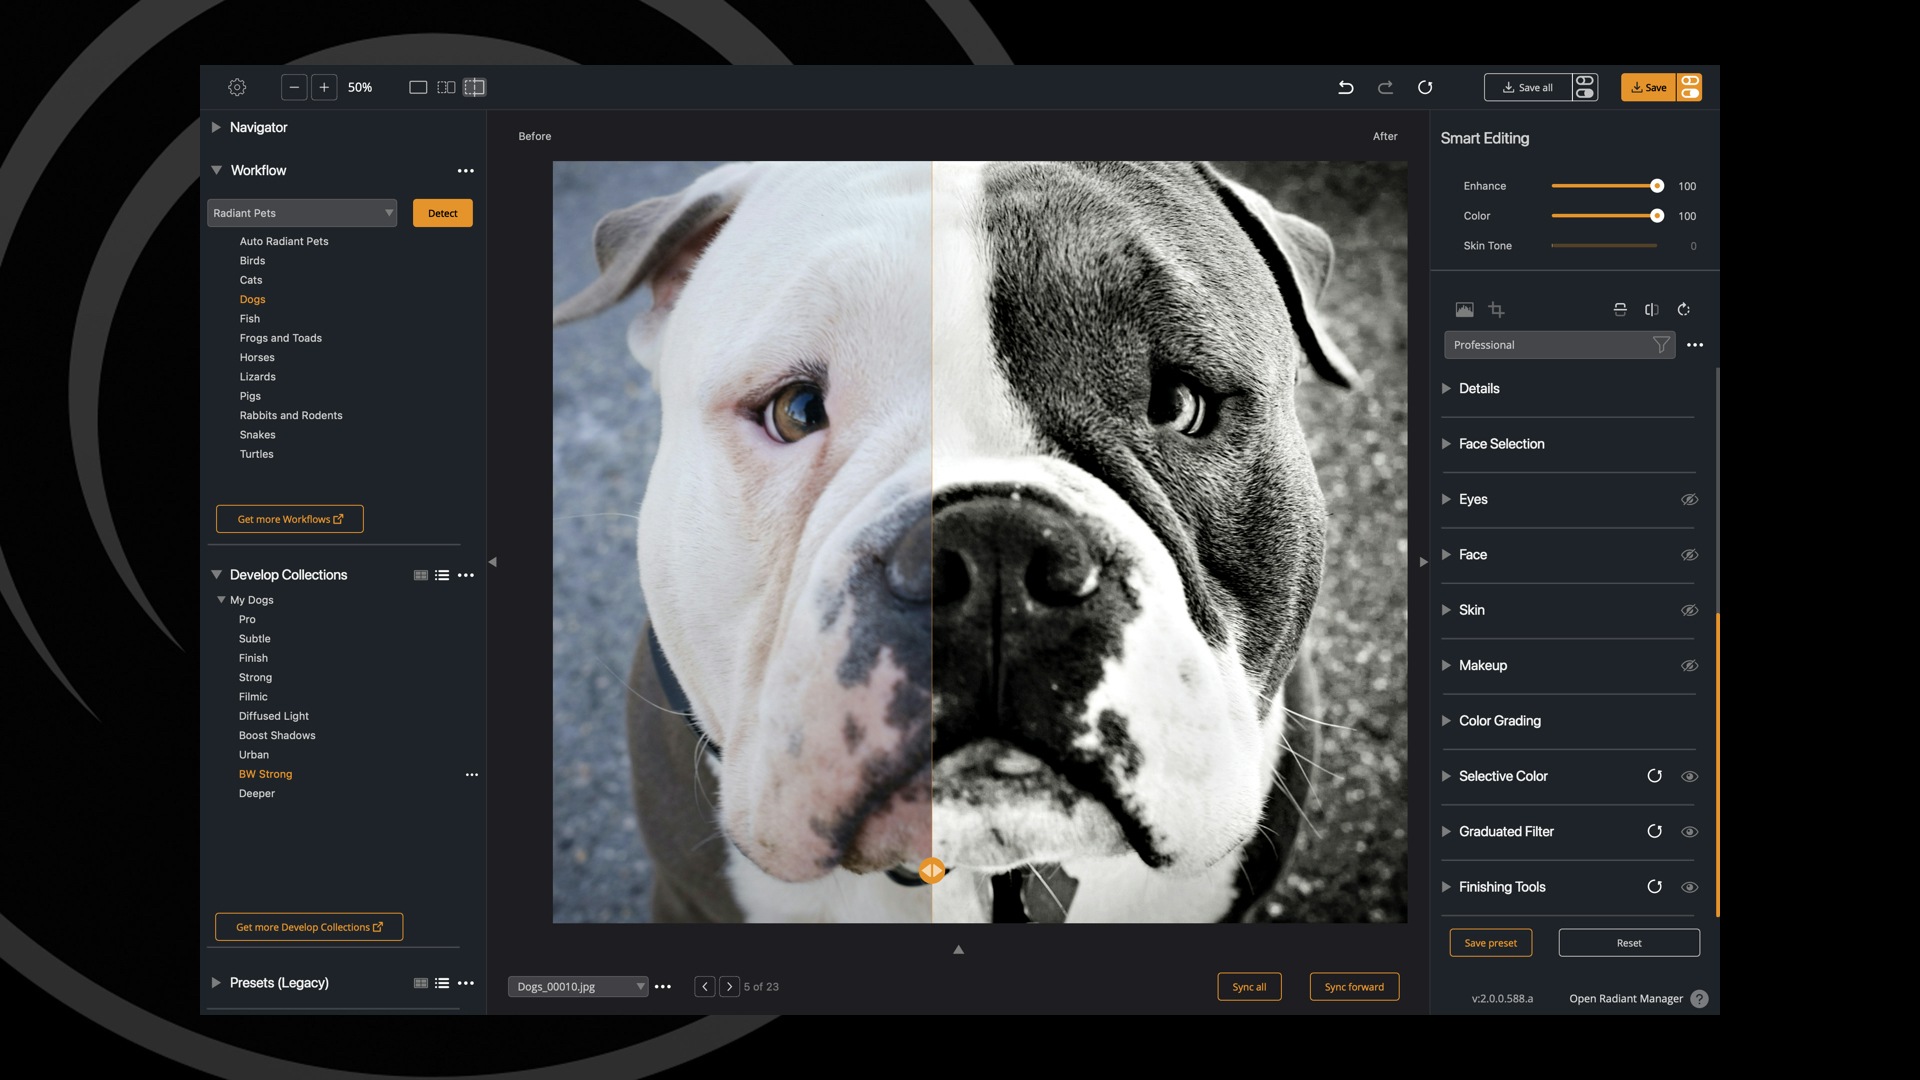Hide Graduated Filter adjustments

(x=1690, y=832)
